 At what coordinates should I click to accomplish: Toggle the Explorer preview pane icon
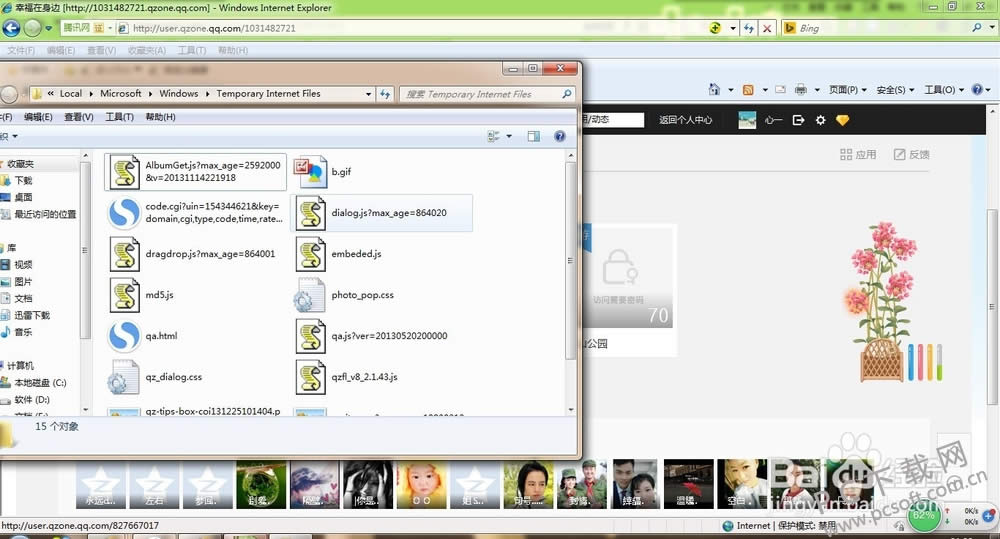pos(534,136)
